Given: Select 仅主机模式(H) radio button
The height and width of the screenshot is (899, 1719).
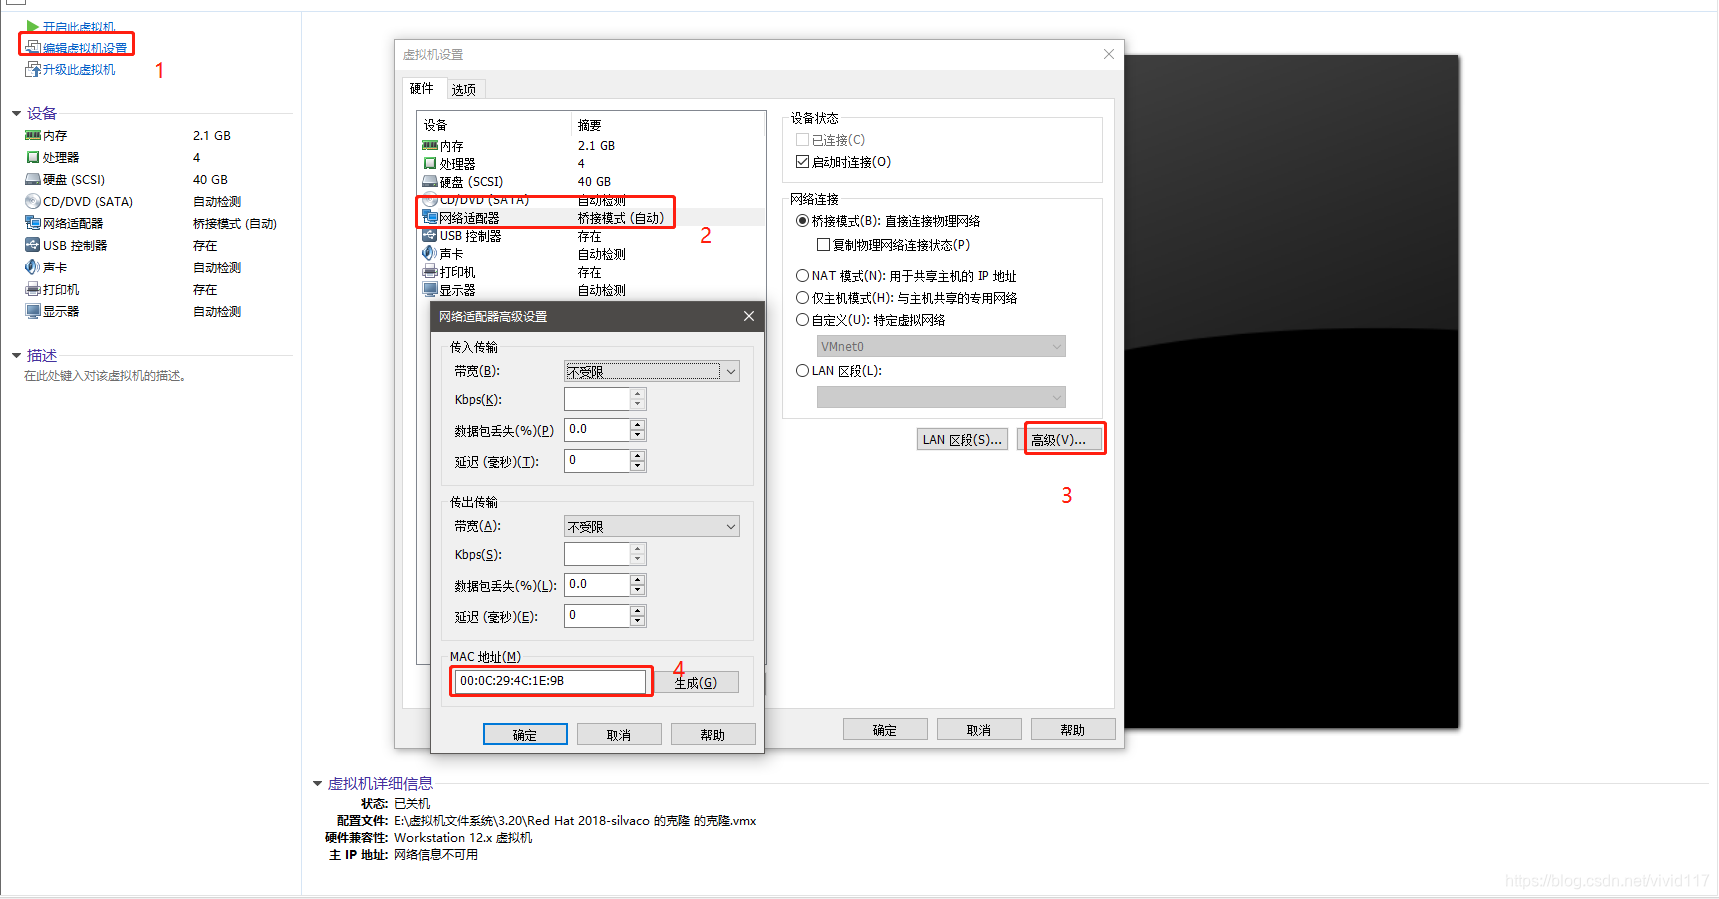Looking at the screenshot, I should [x=802, y=298].
